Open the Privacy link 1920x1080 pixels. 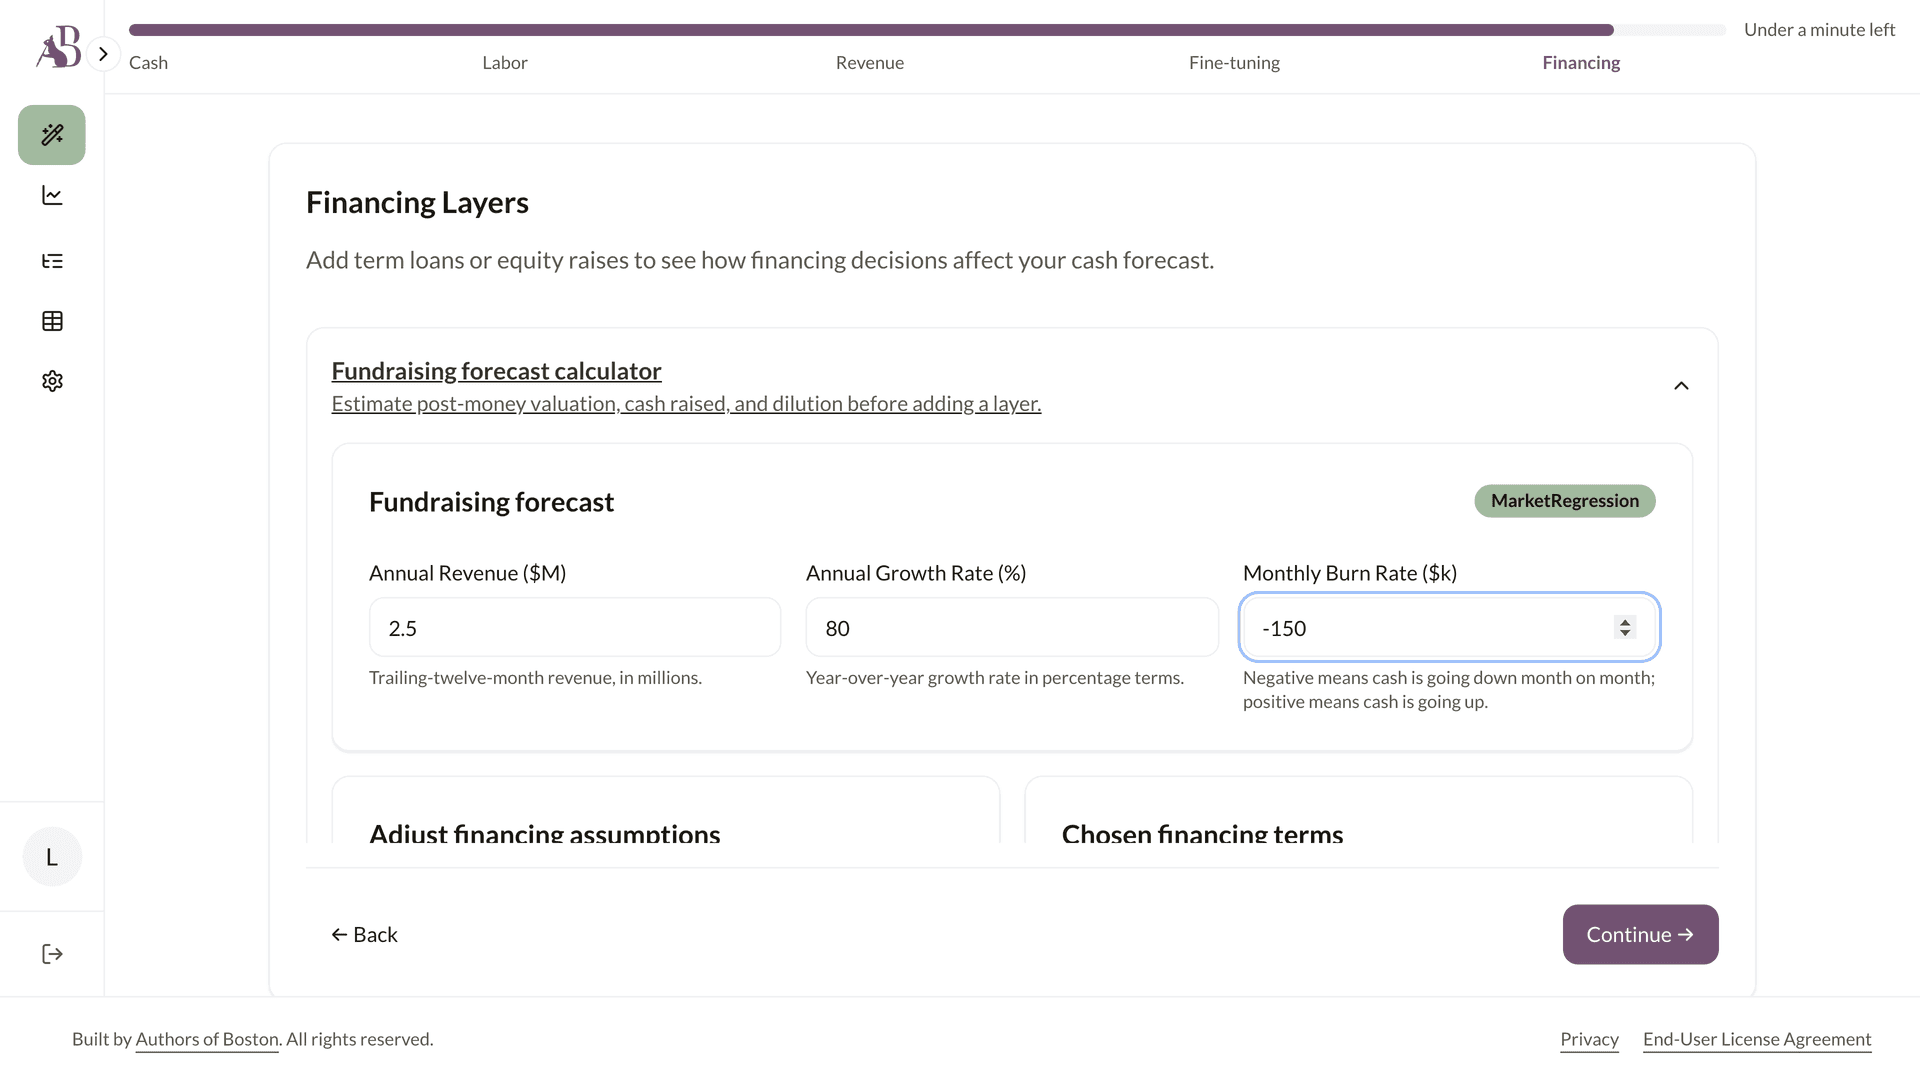coord(1589,1040)
